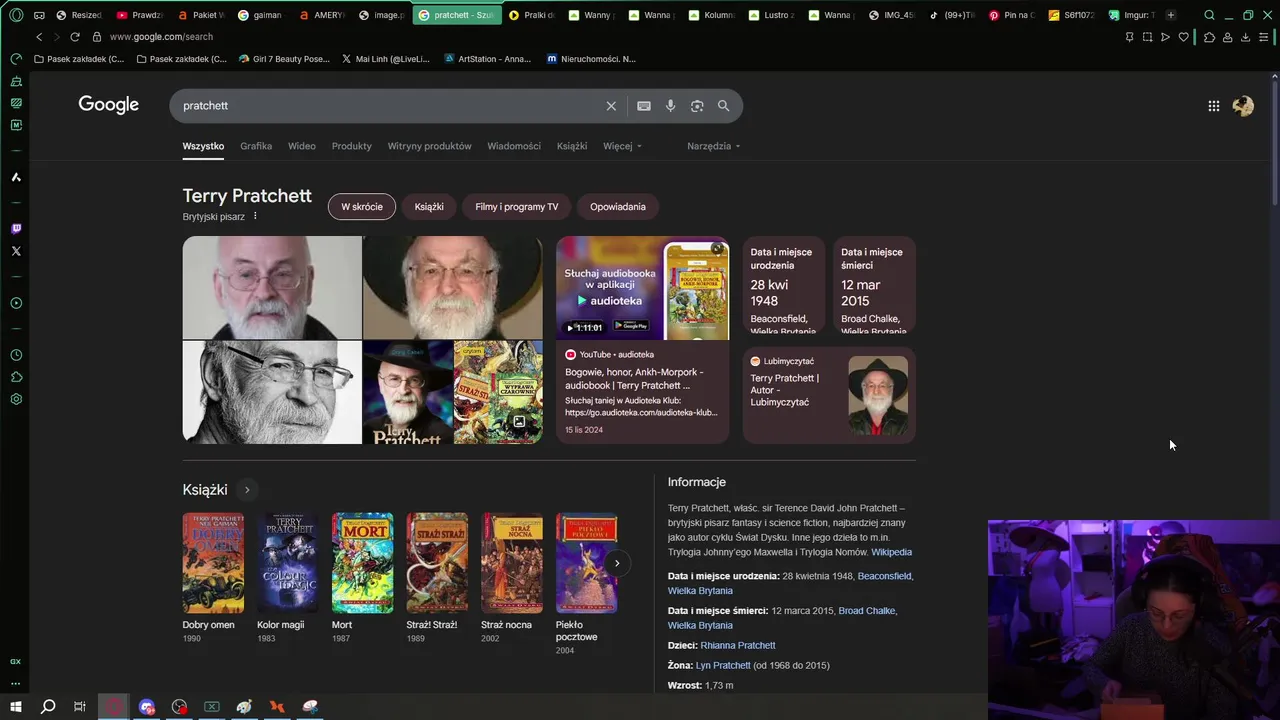Viewport: 1280px width, 720px height.
Task: Open GX Corner in the sidebar
Action: point(16,661)
